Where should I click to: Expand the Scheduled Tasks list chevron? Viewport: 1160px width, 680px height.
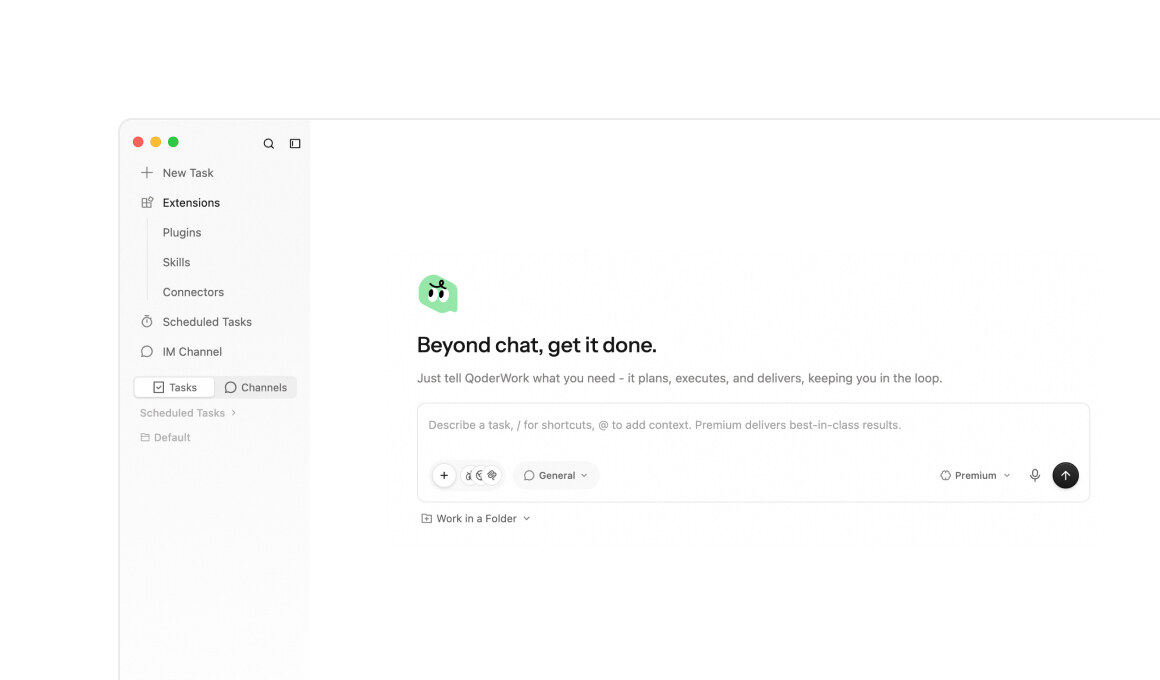pyautogui.click(x=234, y=413)
